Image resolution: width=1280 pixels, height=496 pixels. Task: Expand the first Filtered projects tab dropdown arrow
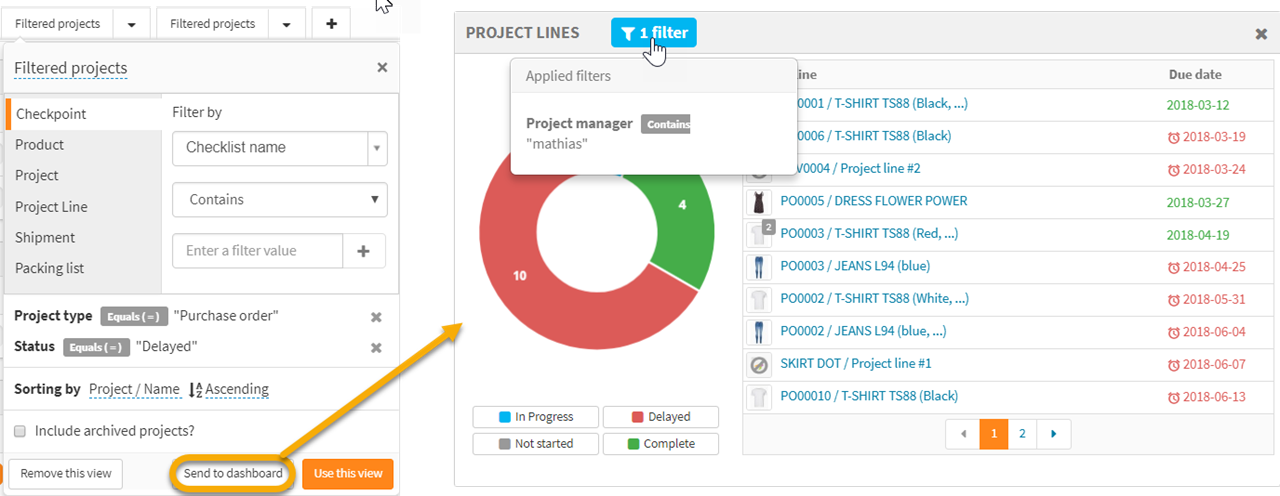(x=131, y=23)
